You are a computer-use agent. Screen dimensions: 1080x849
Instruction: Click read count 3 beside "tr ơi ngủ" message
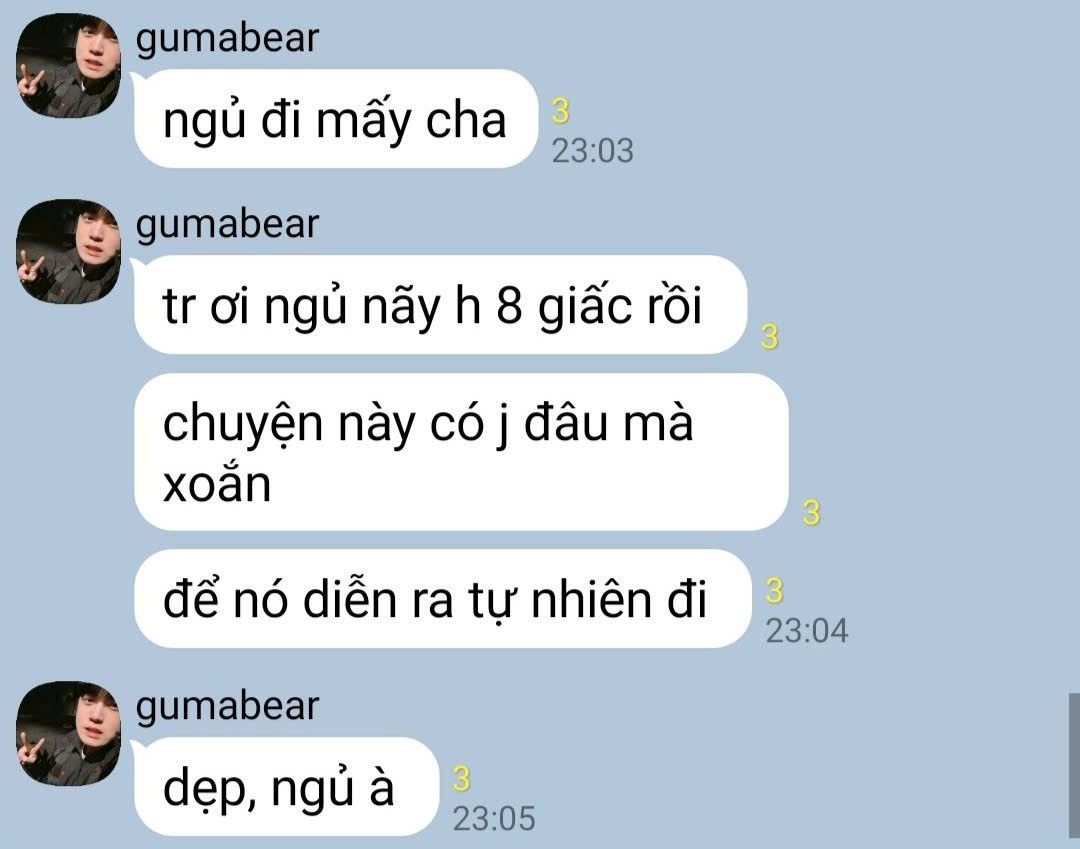pos(770,336)
